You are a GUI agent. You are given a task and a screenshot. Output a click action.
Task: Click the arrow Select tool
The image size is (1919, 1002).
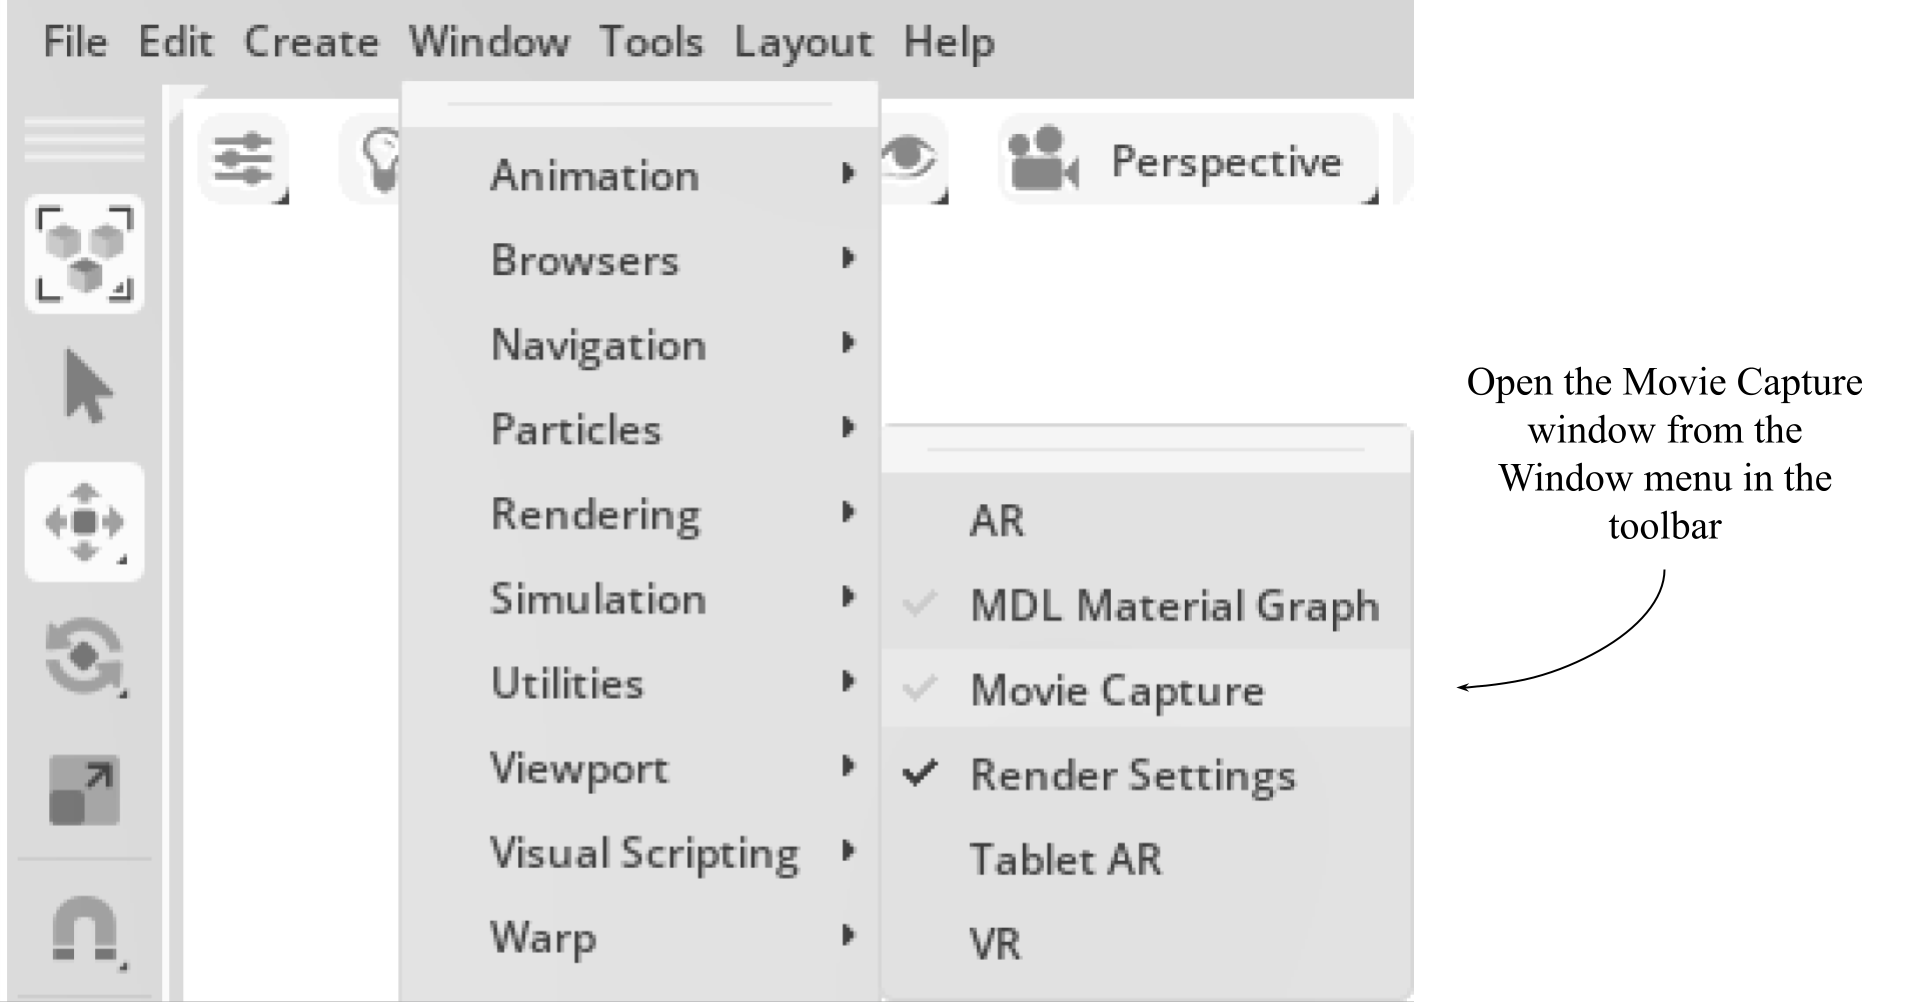tap(85, 385)
